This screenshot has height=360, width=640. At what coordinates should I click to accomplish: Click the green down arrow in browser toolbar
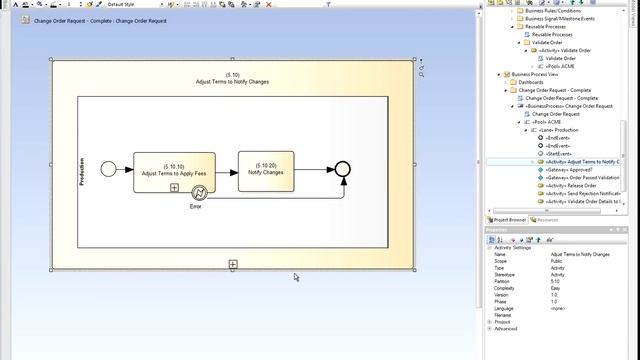tap(581, 2)
